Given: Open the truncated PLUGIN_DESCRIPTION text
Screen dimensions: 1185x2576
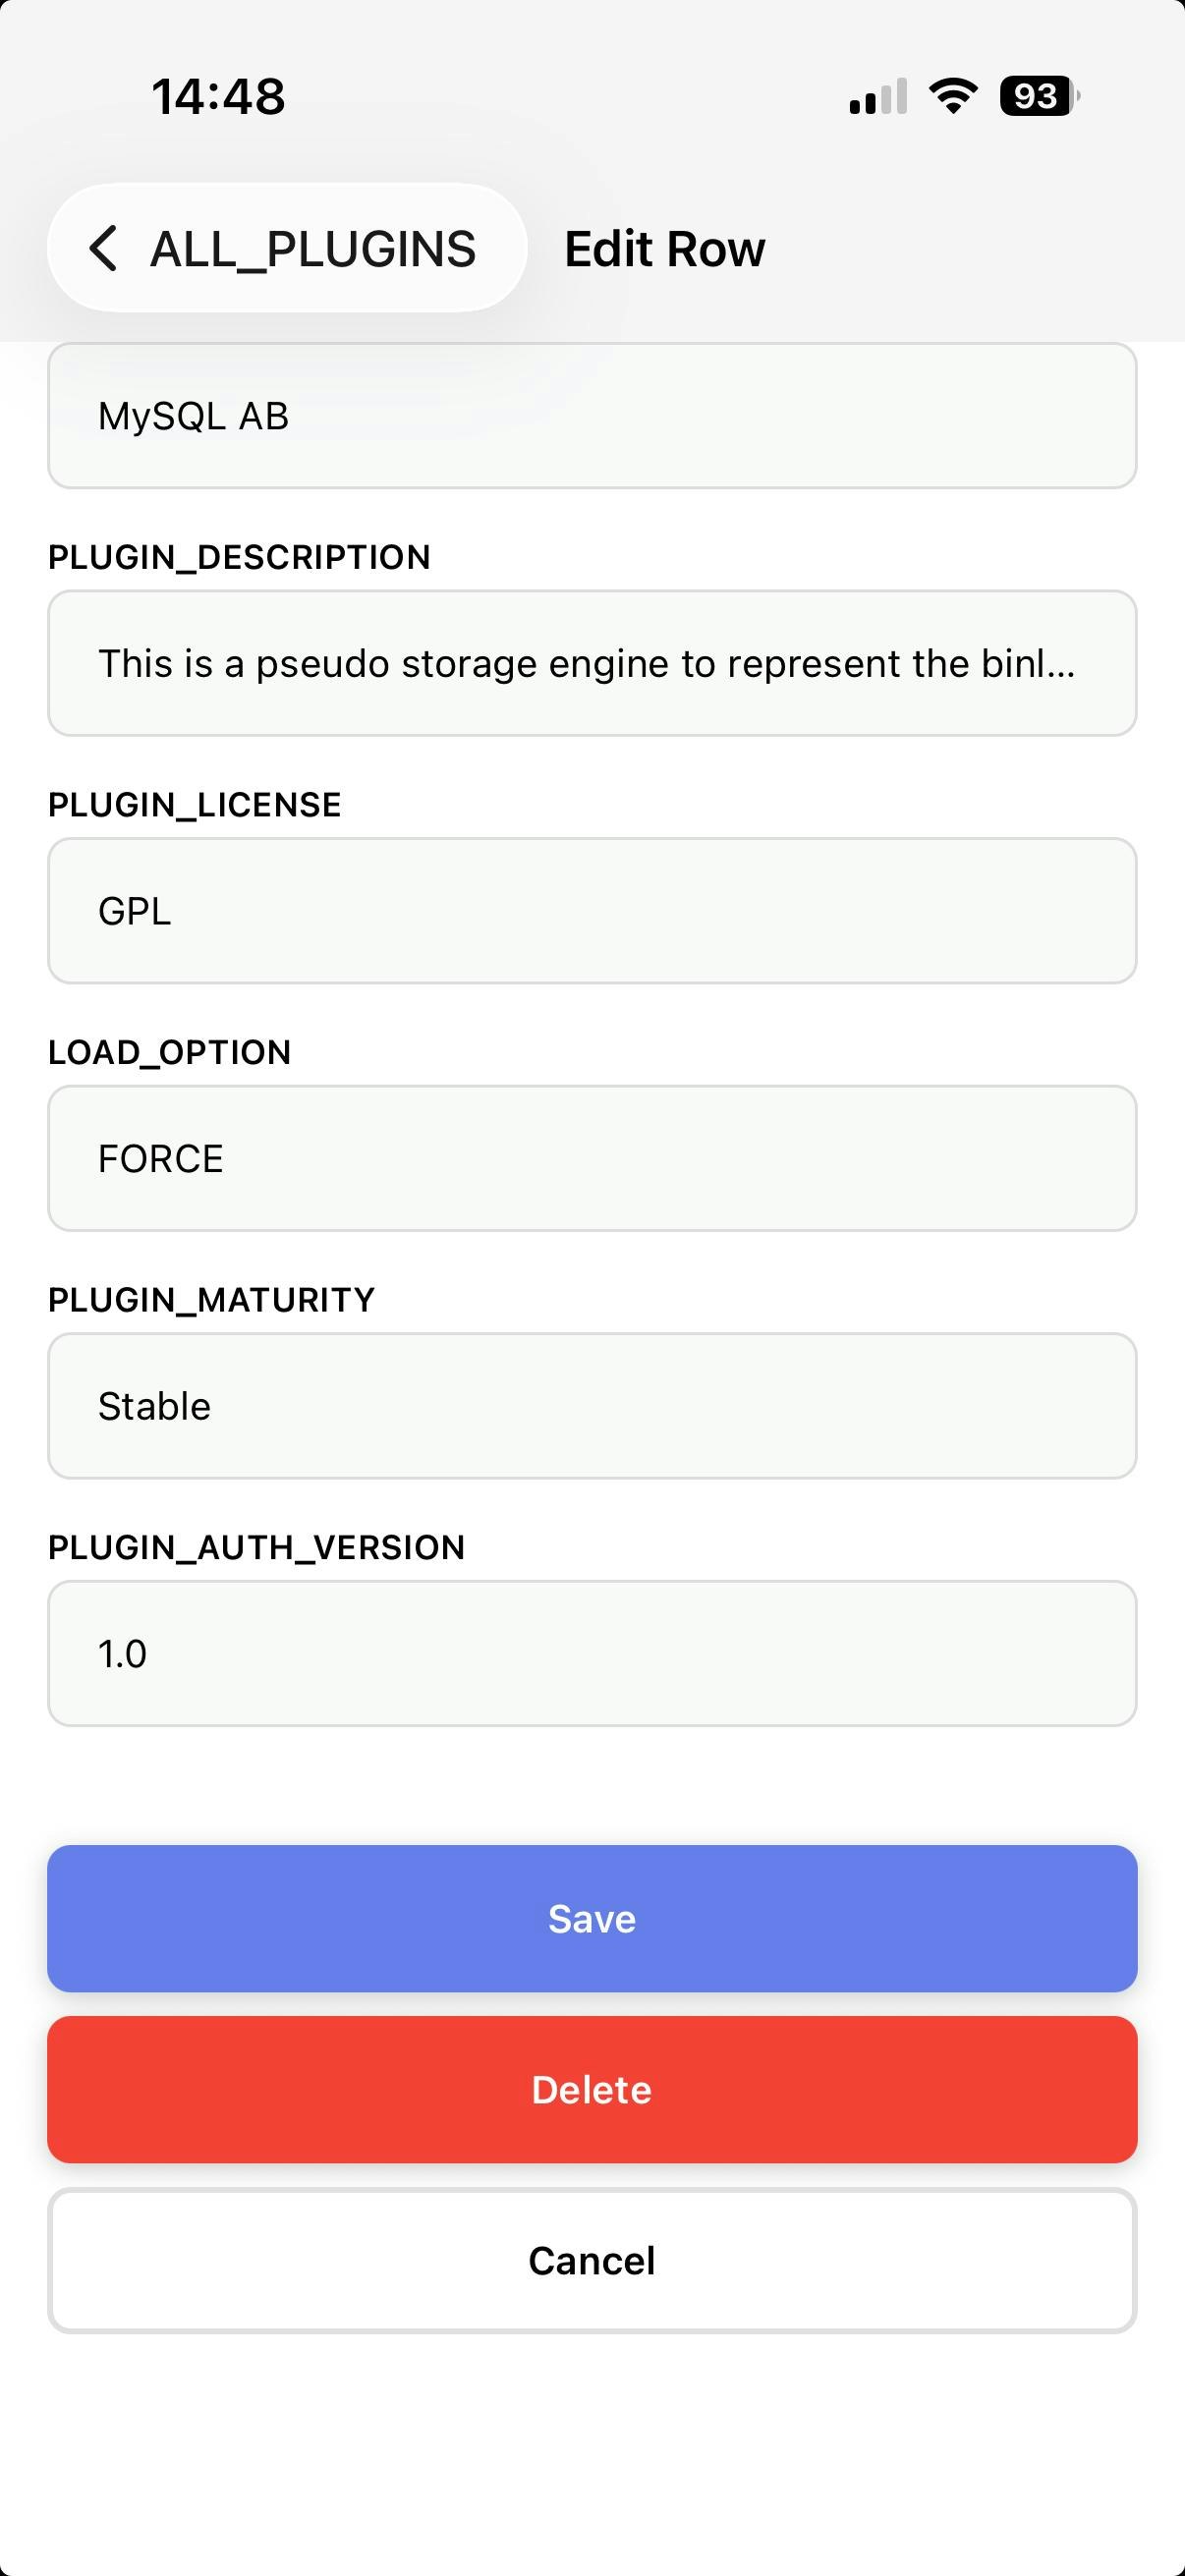Looking at the screenshot, I should tap(591, 662).
